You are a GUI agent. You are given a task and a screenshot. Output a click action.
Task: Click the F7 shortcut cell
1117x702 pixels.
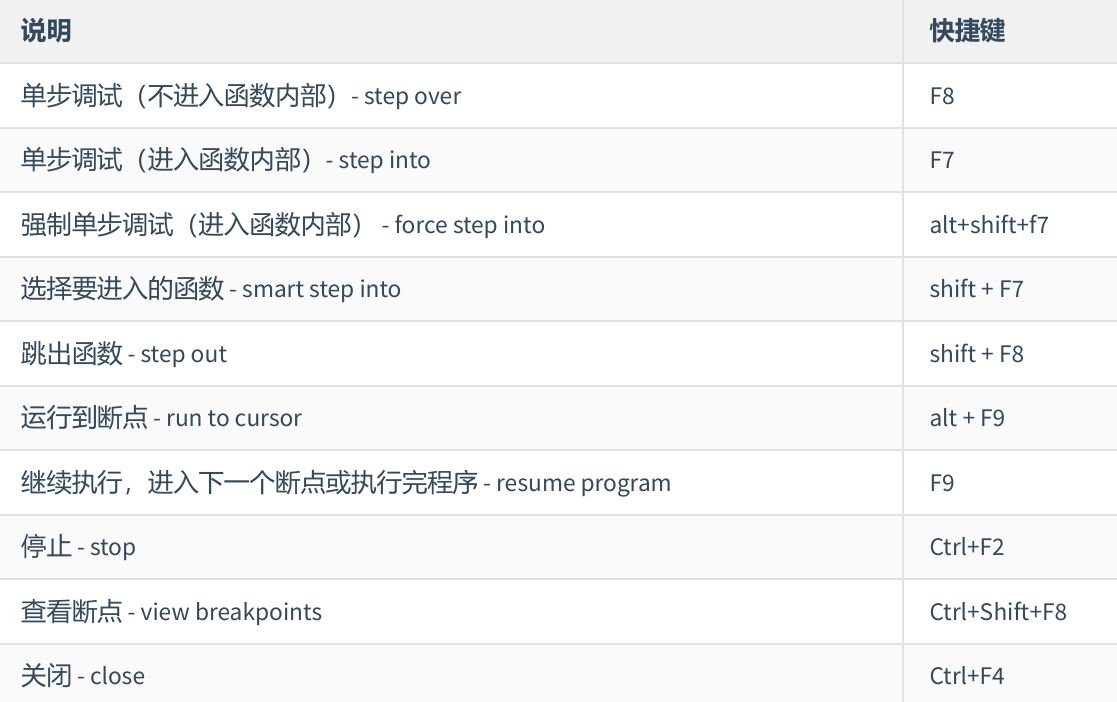pos(942,160)
